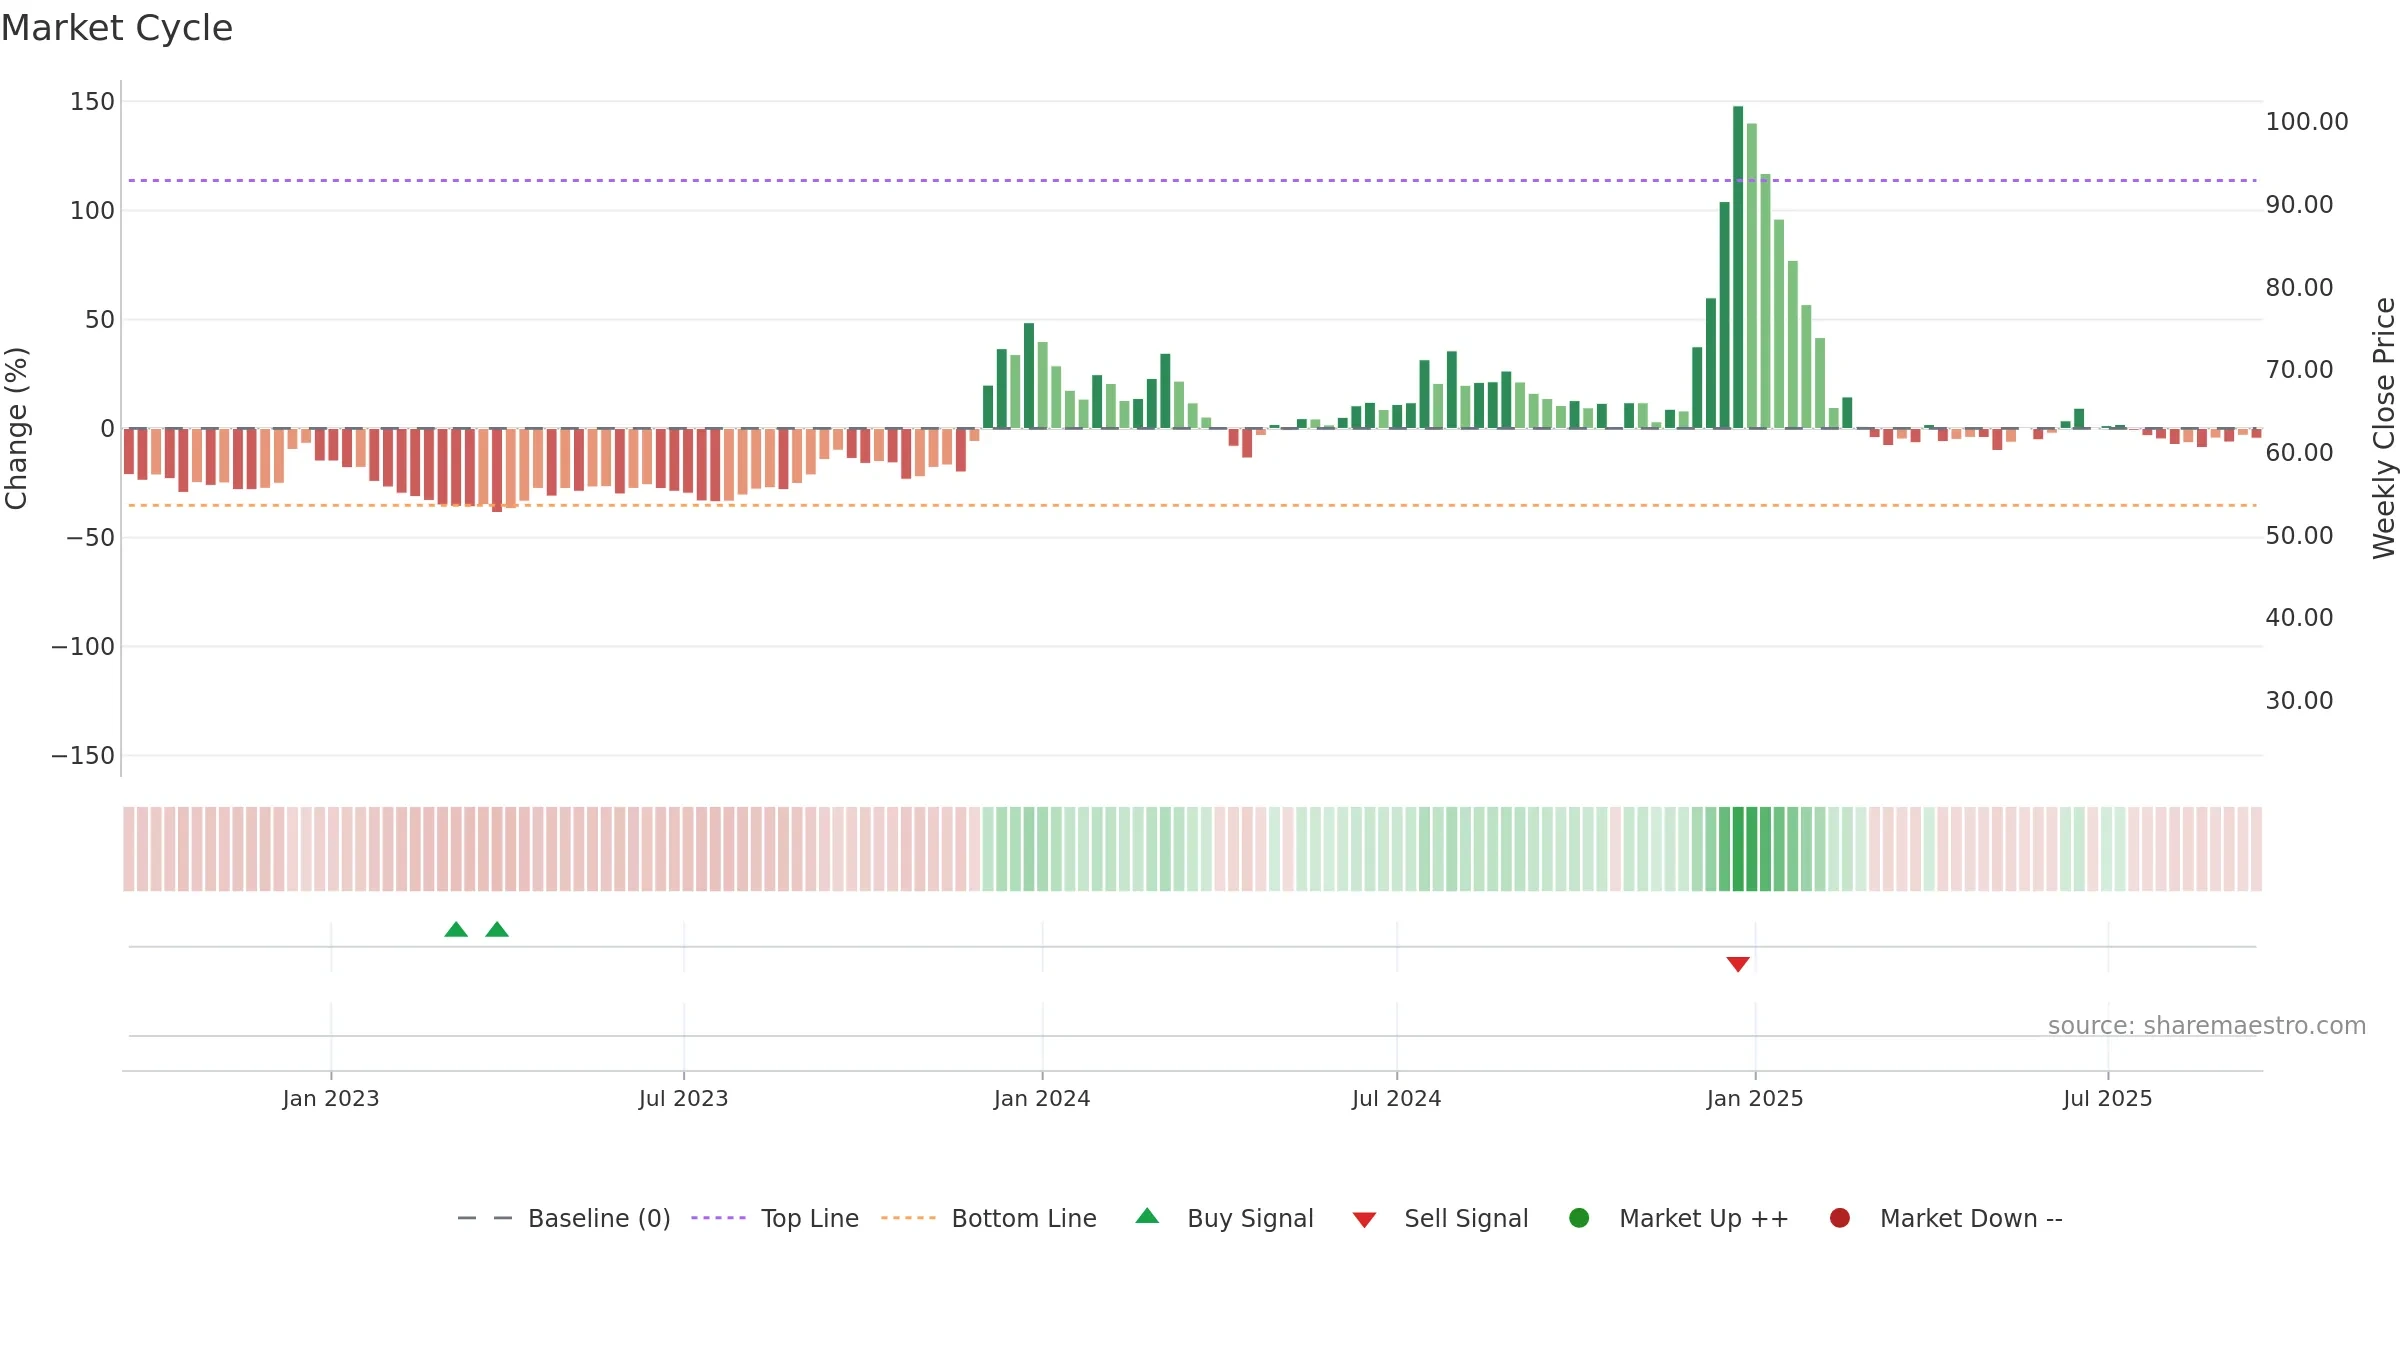Click the 'Jan 2025' x-axis label
Image resolution: width=2400 pixels, height=1350 pixels.
[x=1755, y=1099]
